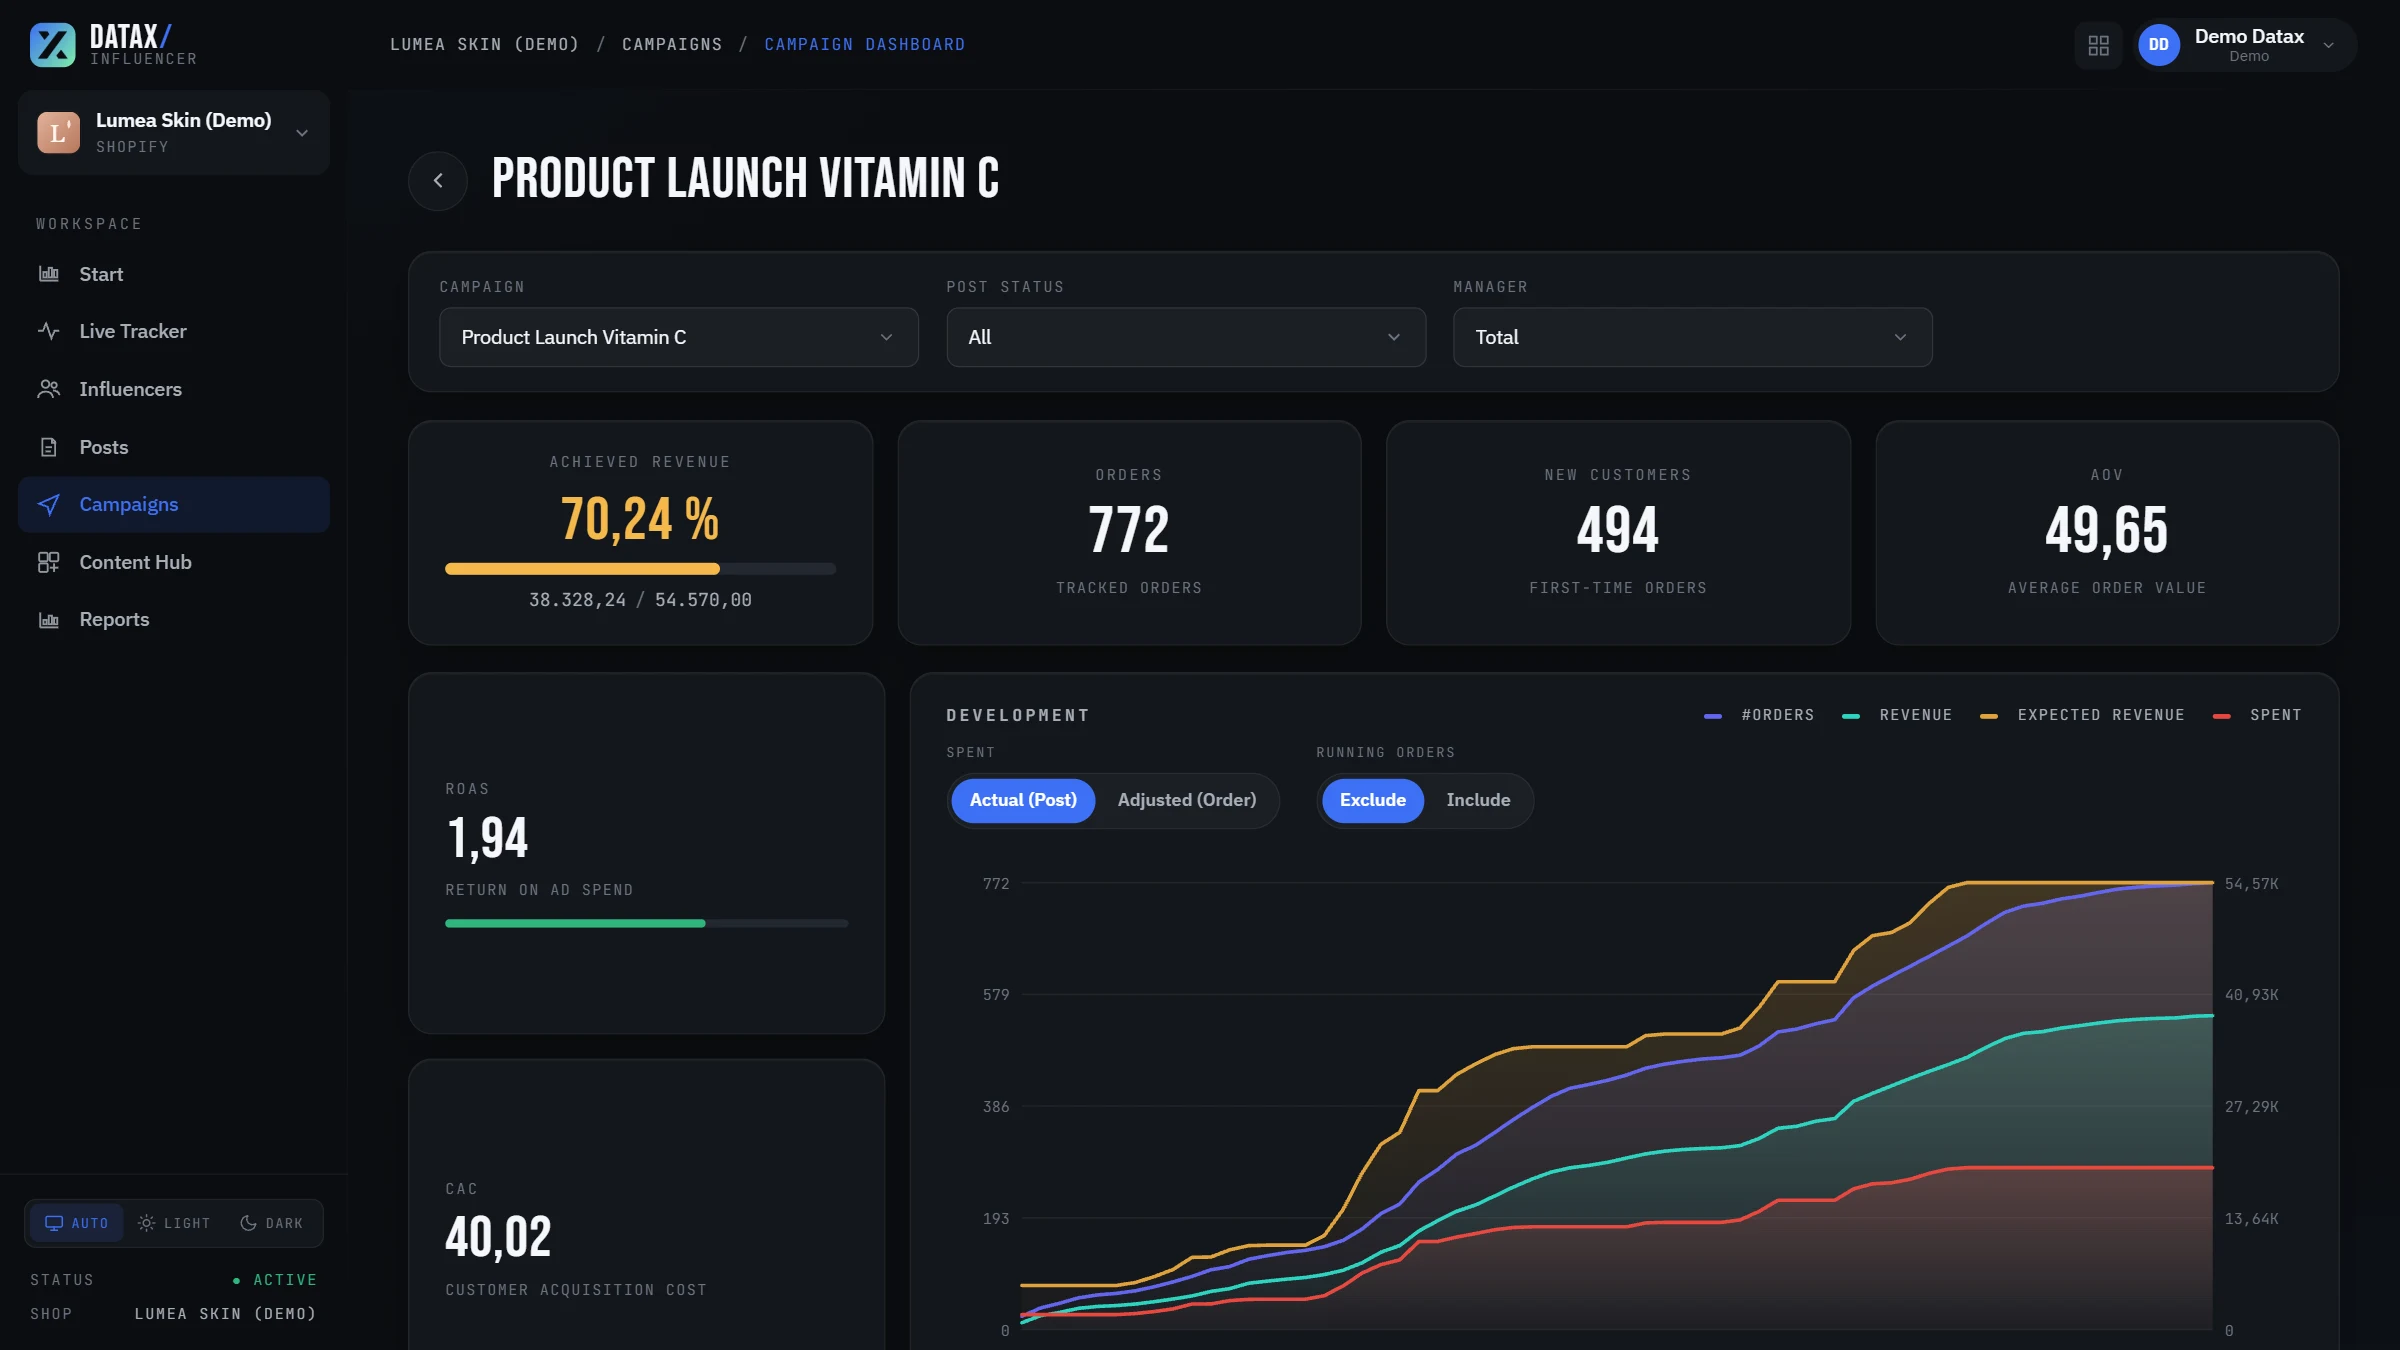Click the Content Hub grid icon
2400x1350 pixels.
point(49,562)
